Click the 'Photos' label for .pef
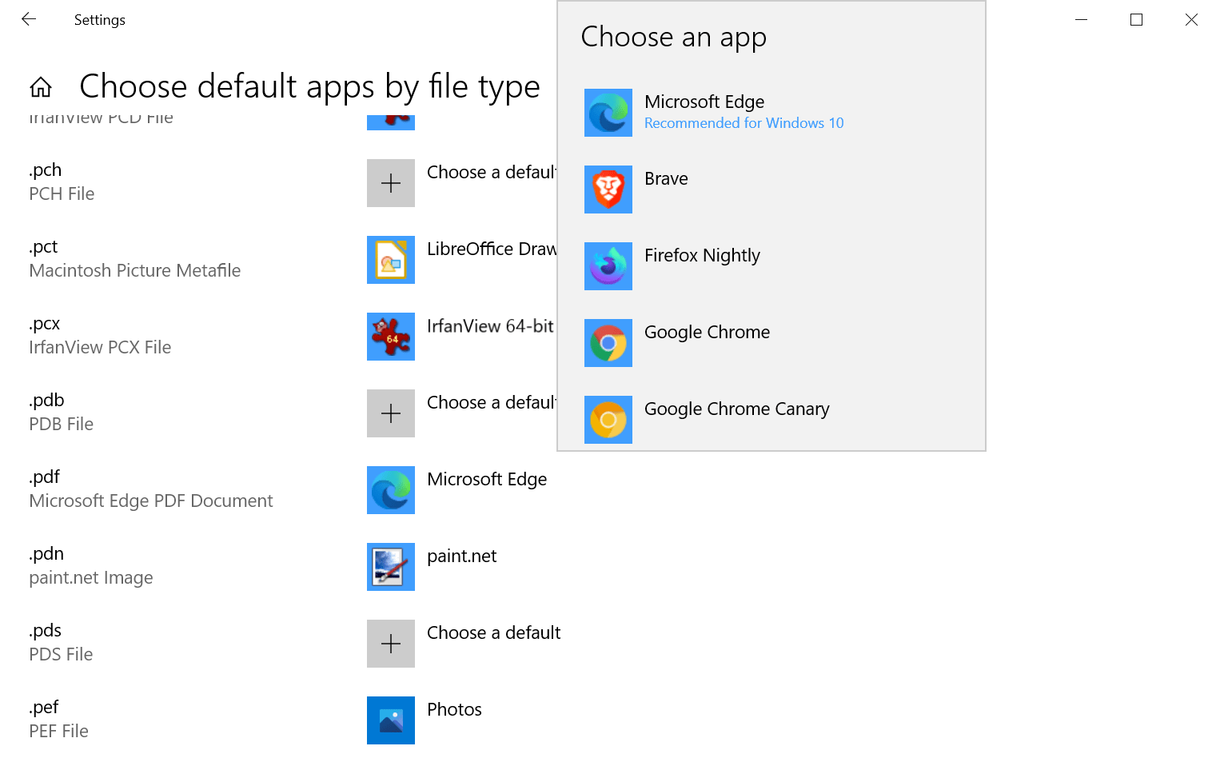This screenshot has height=758, width=1220. (454, 709)
